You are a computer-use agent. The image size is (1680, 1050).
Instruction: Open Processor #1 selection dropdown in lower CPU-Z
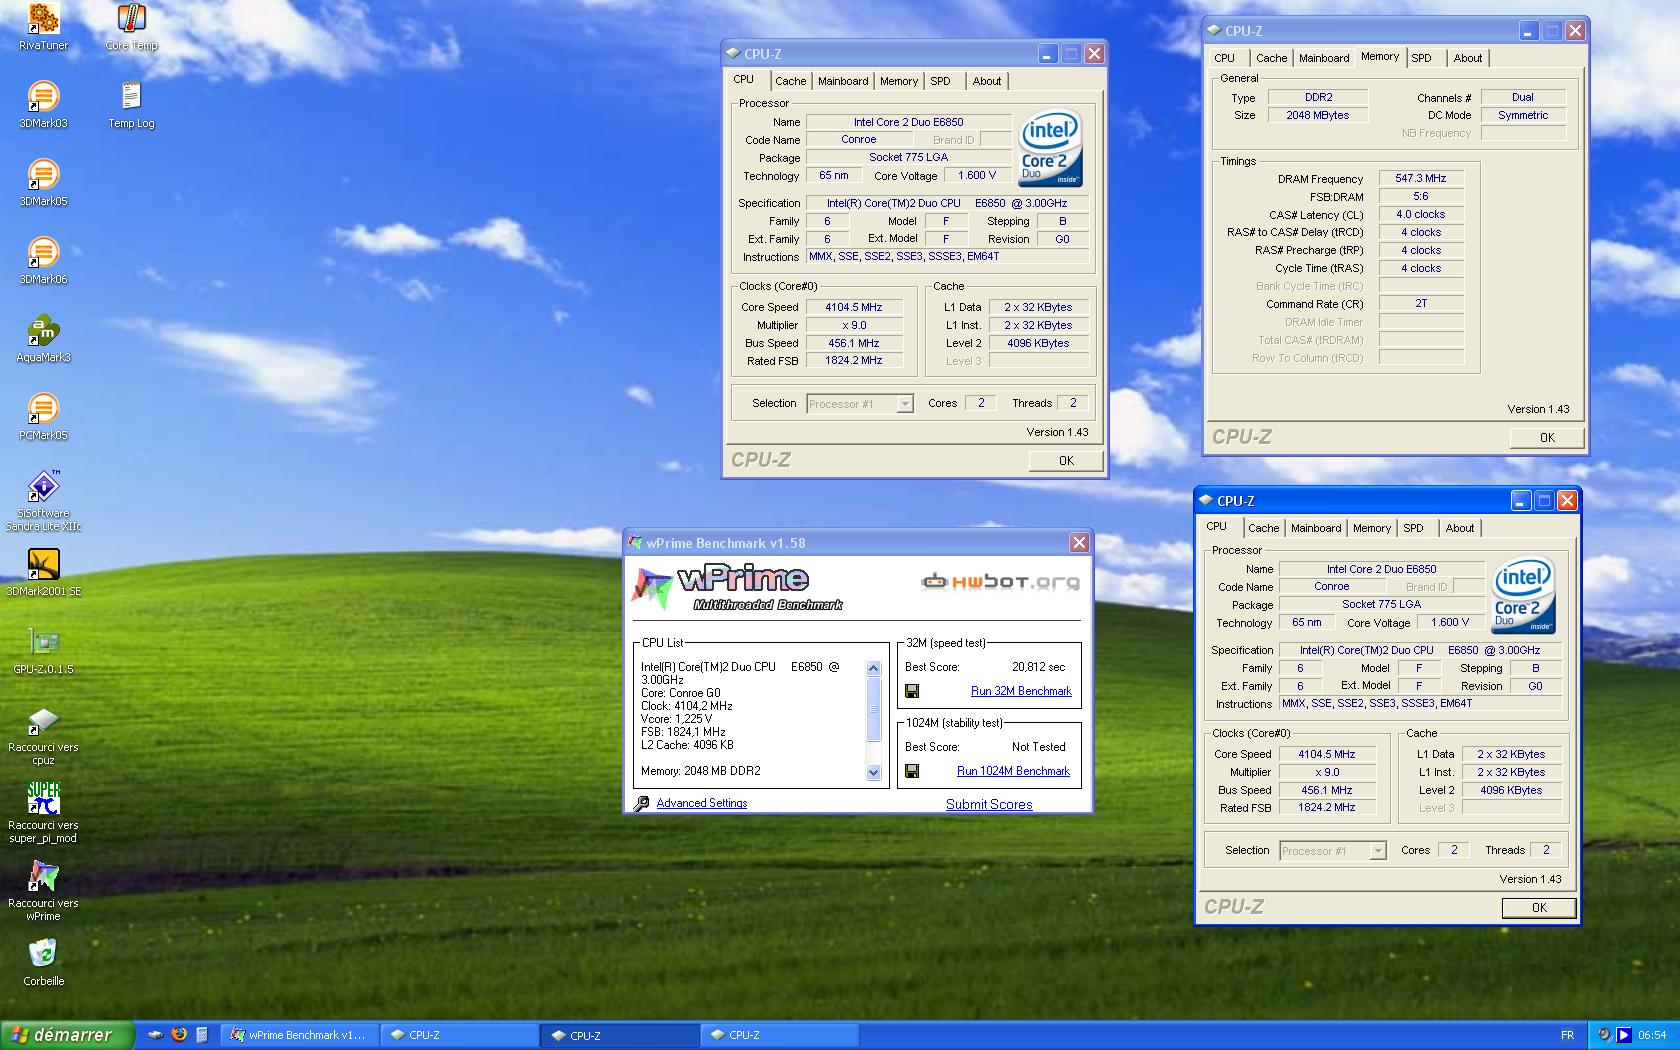click(1377, 851)
